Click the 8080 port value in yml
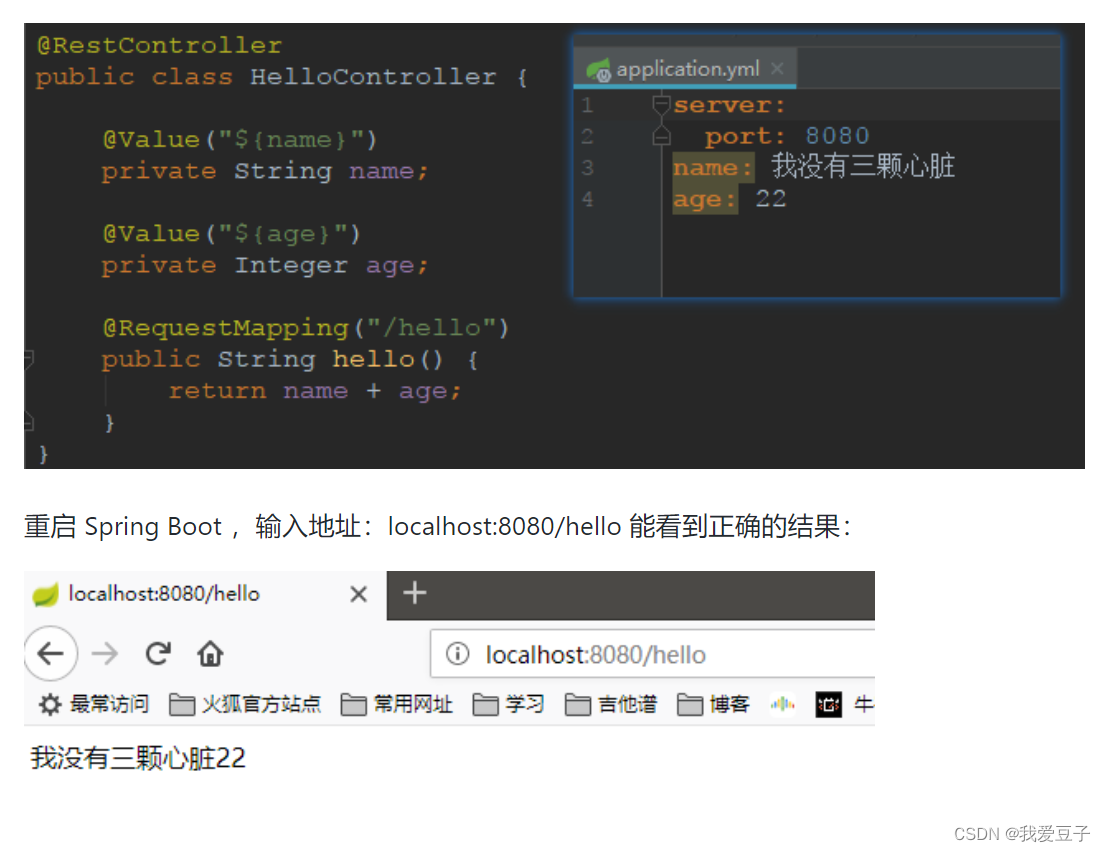 coord(837,135)
